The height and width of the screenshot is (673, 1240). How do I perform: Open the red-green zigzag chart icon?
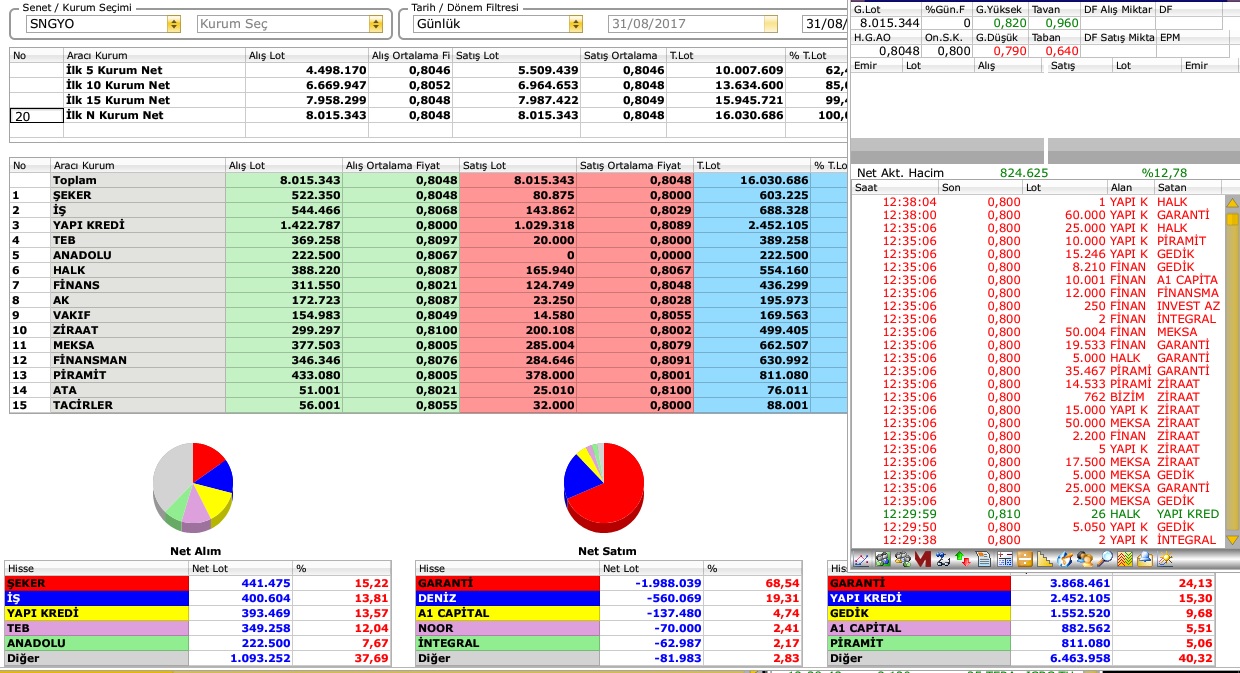click(1124, 559)
